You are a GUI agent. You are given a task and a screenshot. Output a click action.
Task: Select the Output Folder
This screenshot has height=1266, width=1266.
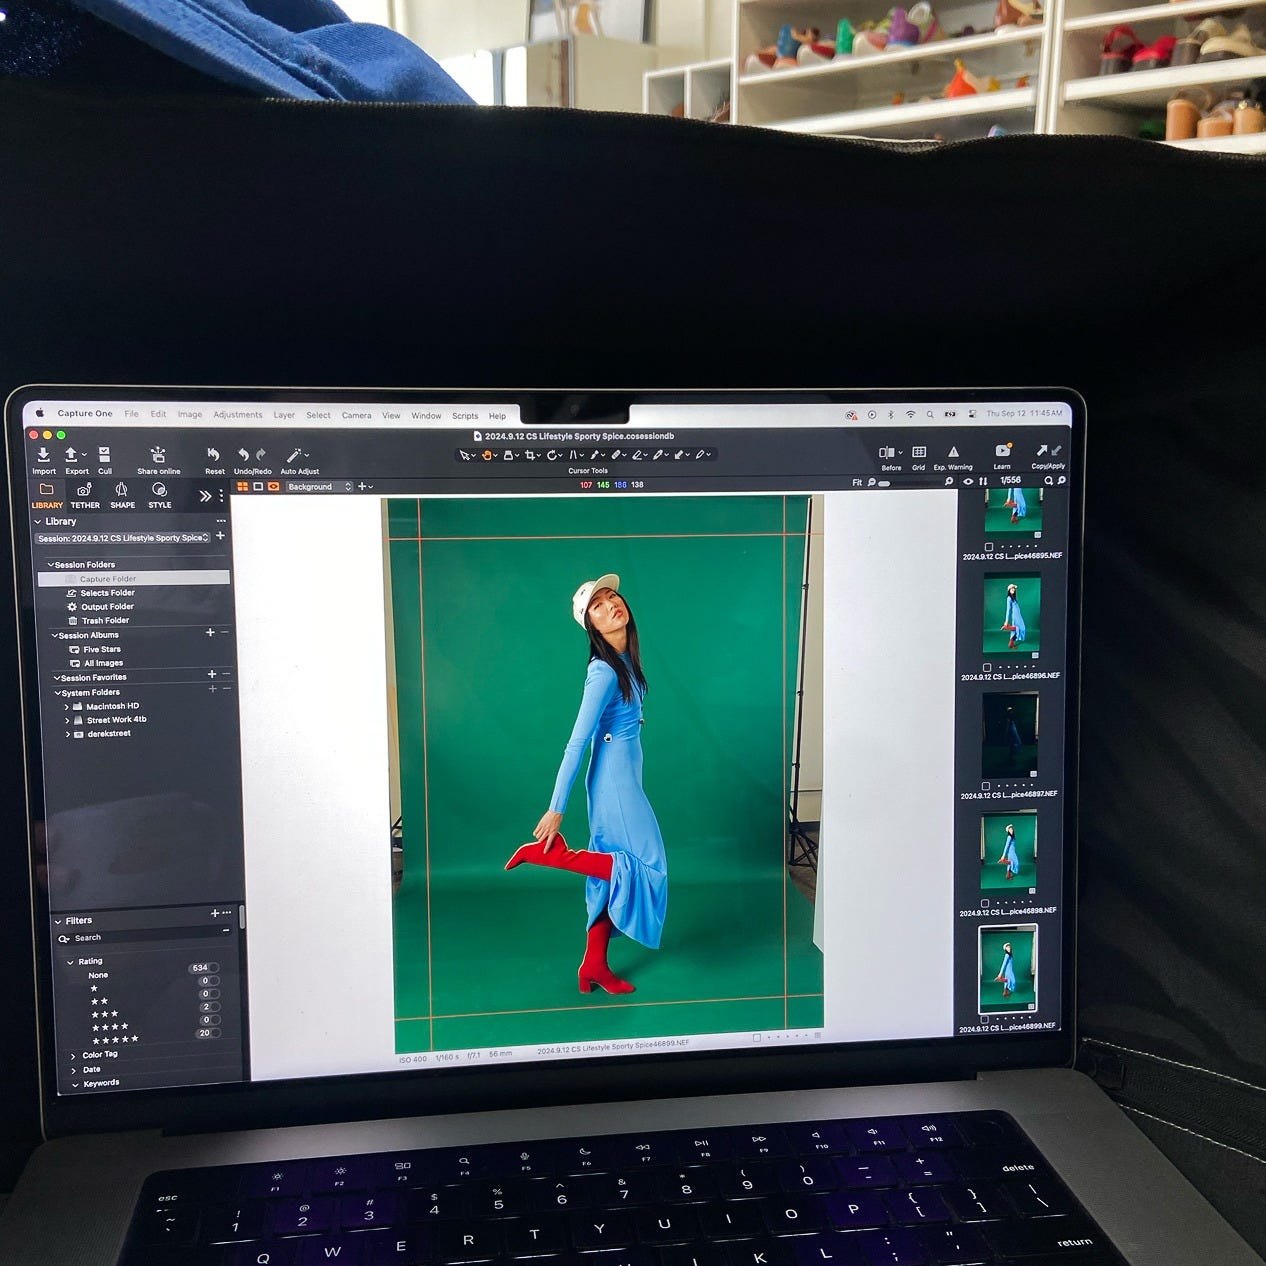point(107,607)
